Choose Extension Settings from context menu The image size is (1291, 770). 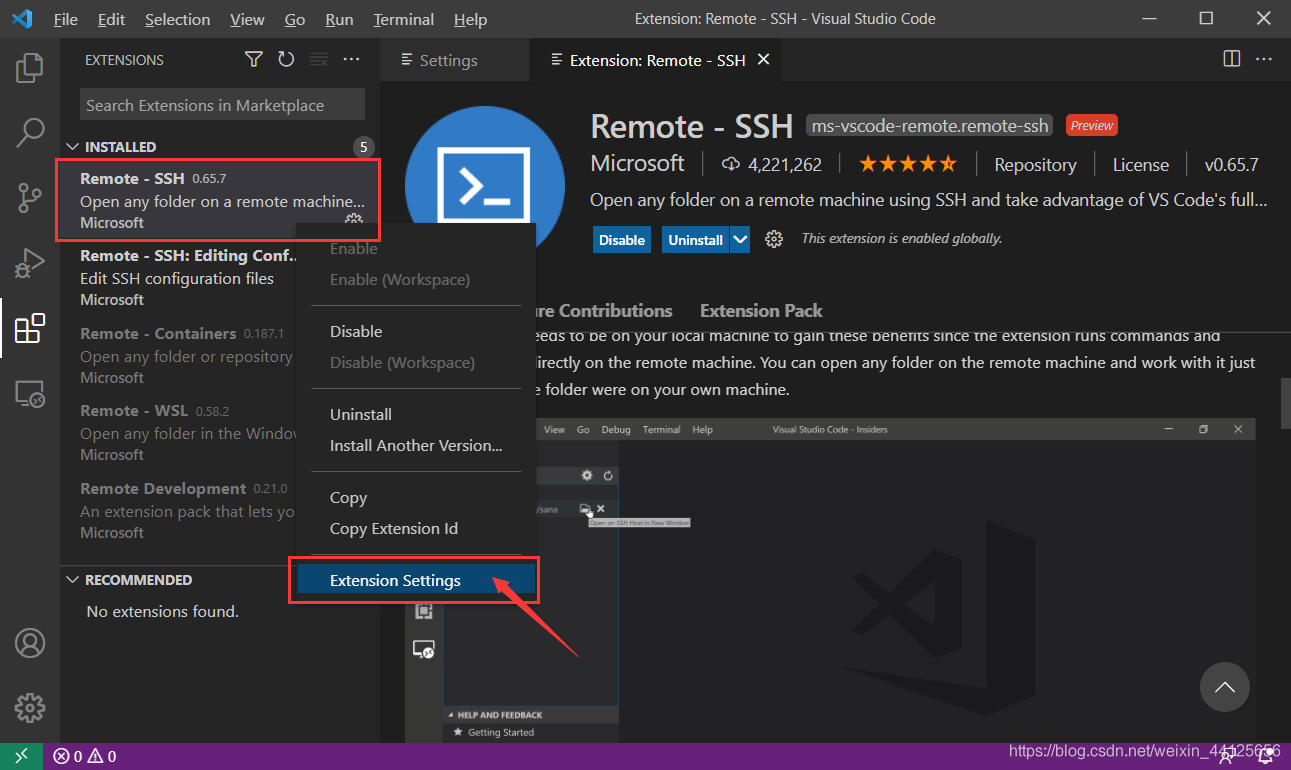pos(395,581)
